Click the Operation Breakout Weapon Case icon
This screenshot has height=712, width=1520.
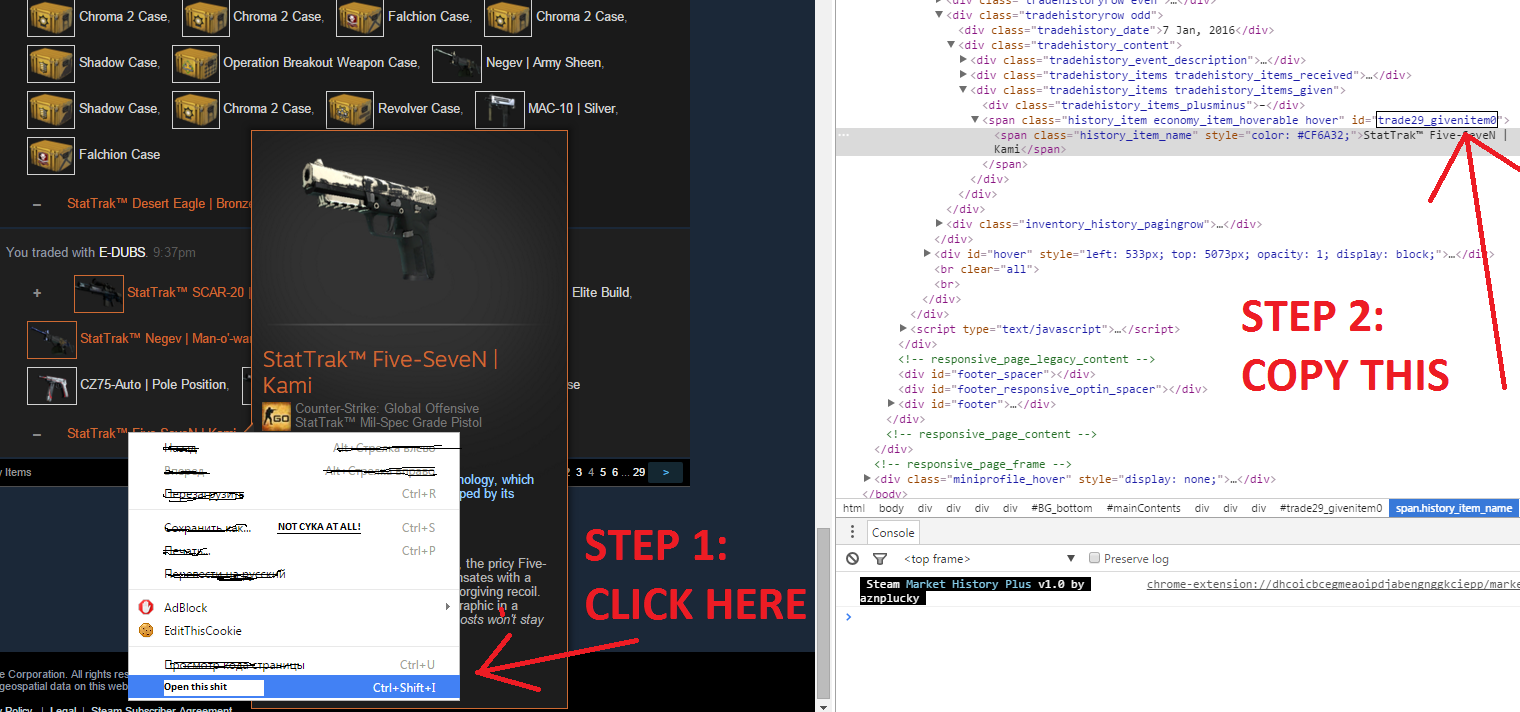pyautogui.click(x=196, y=63)
